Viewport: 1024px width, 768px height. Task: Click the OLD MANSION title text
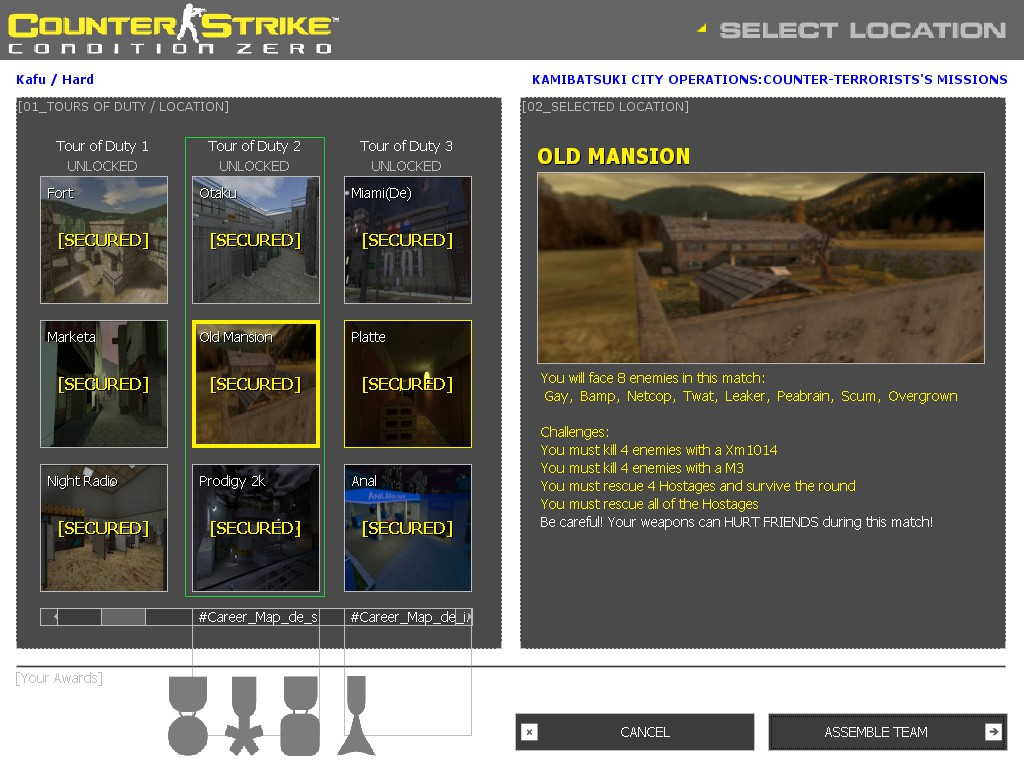tap(614, 157)
